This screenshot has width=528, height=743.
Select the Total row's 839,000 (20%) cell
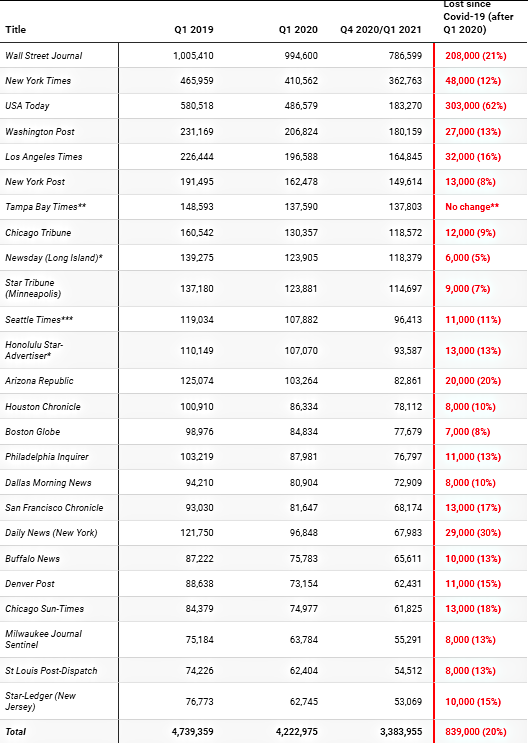pyautogui.click(x=475, y=732)
